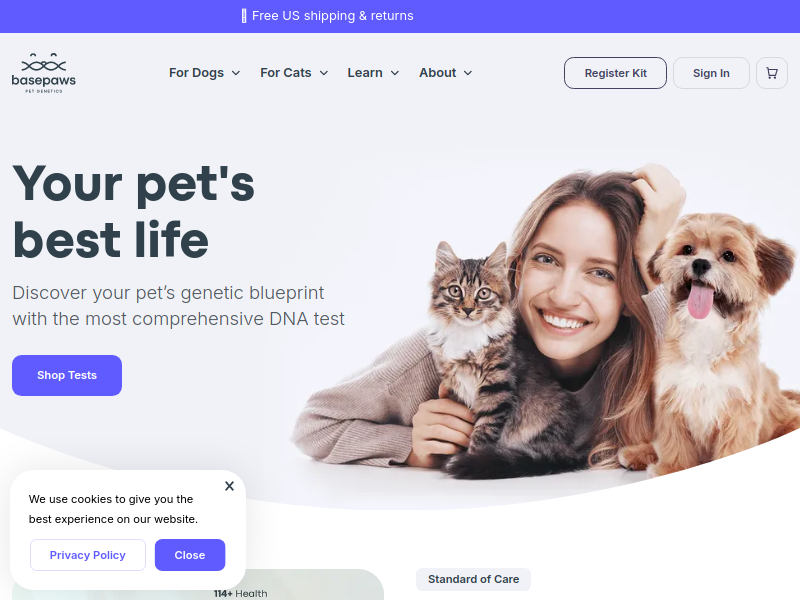Open the shopping cart icon
Image resolution: width=800 pixels, height=600 pixels.
(x=771, y=73)
